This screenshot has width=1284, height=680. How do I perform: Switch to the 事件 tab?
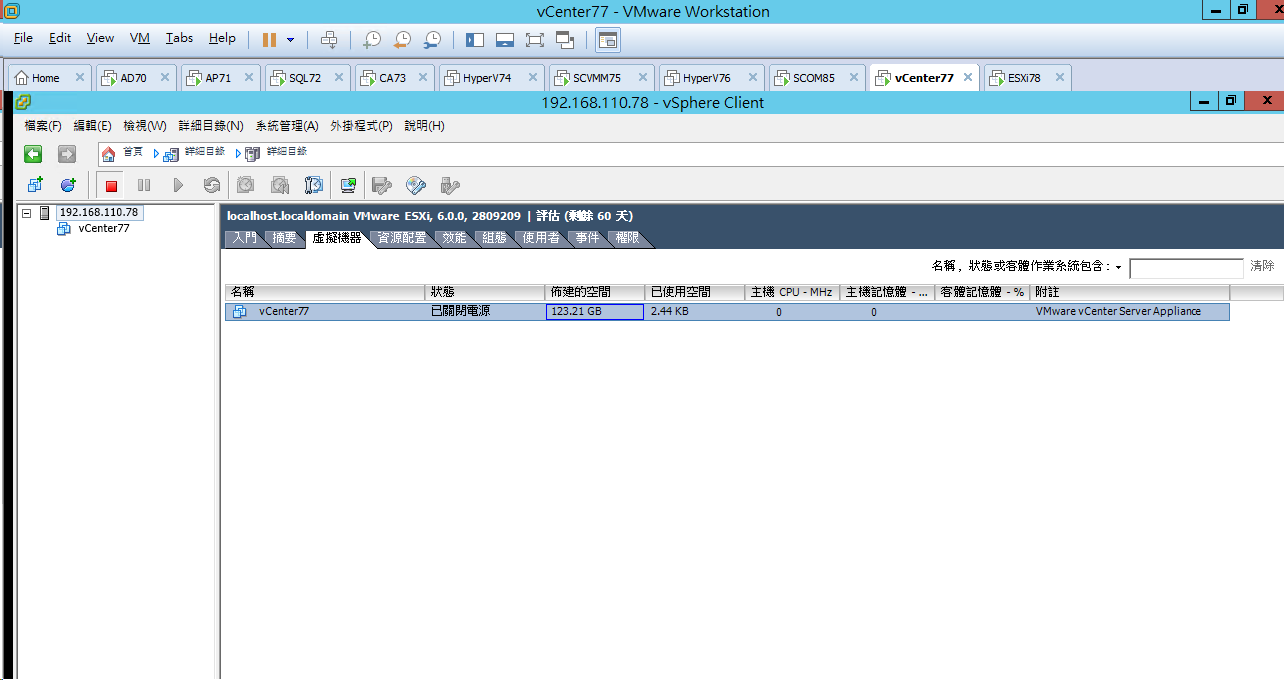click(587, 238)
